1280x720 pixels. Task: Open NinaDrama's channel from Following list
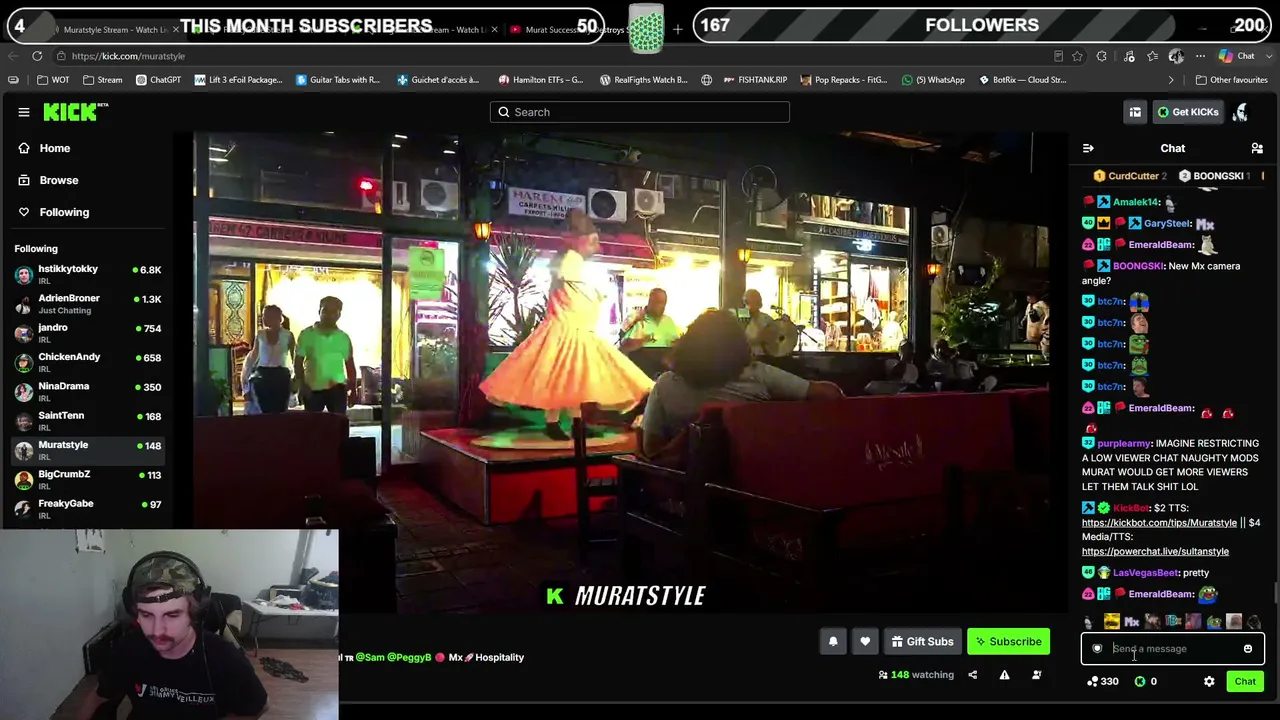click(88, 392)
